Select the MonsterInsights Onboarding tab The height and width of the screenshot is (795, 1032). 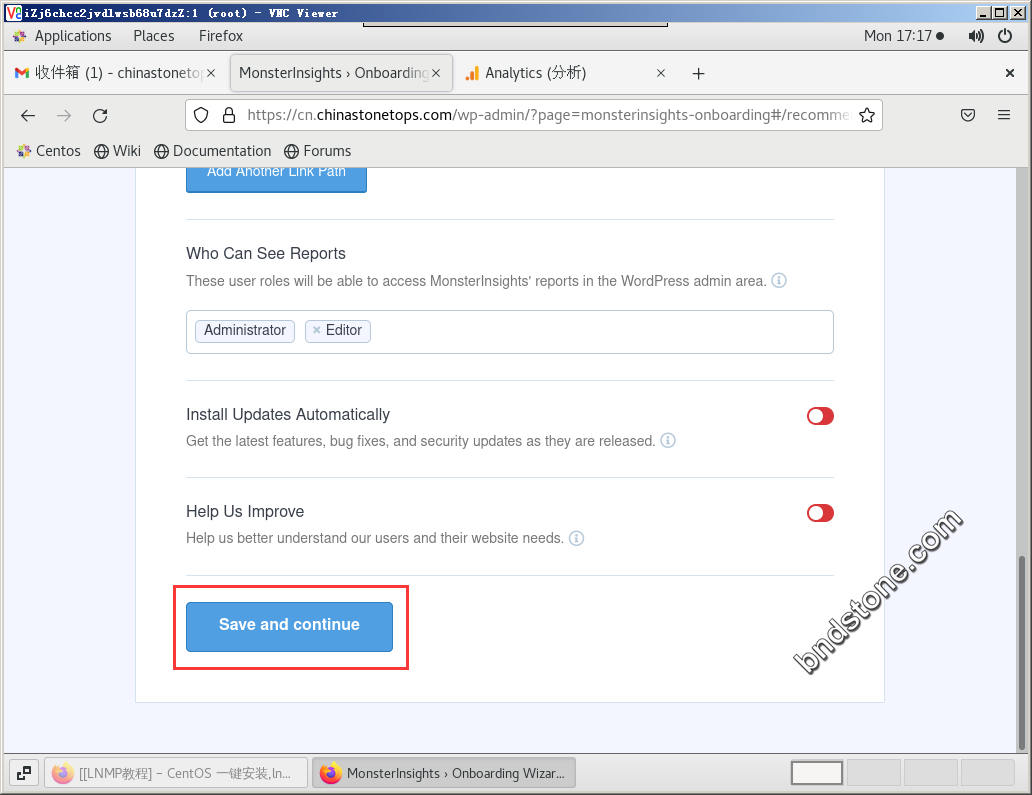[x=341, y=73]
